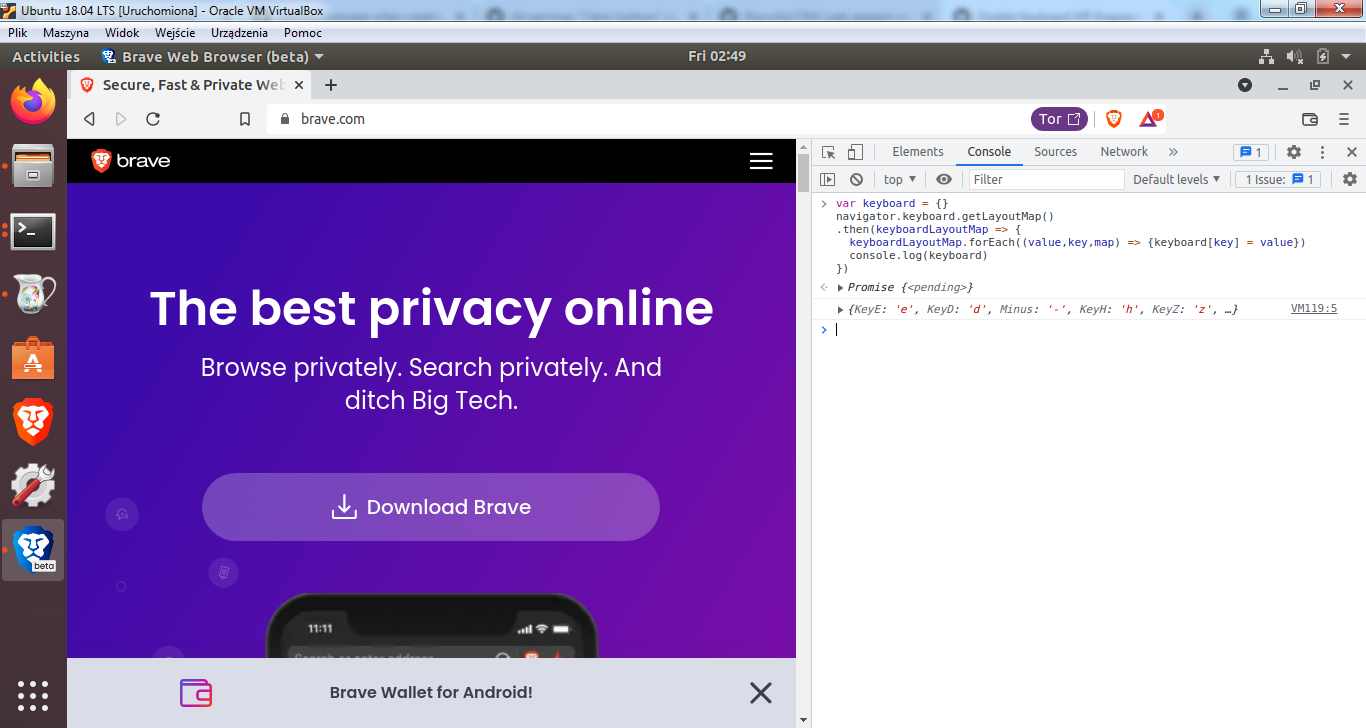Toggle the eye icon for live expressions
Image resolution: width=1366 pixels, height=728 pixels.
[x=943, y=178]
